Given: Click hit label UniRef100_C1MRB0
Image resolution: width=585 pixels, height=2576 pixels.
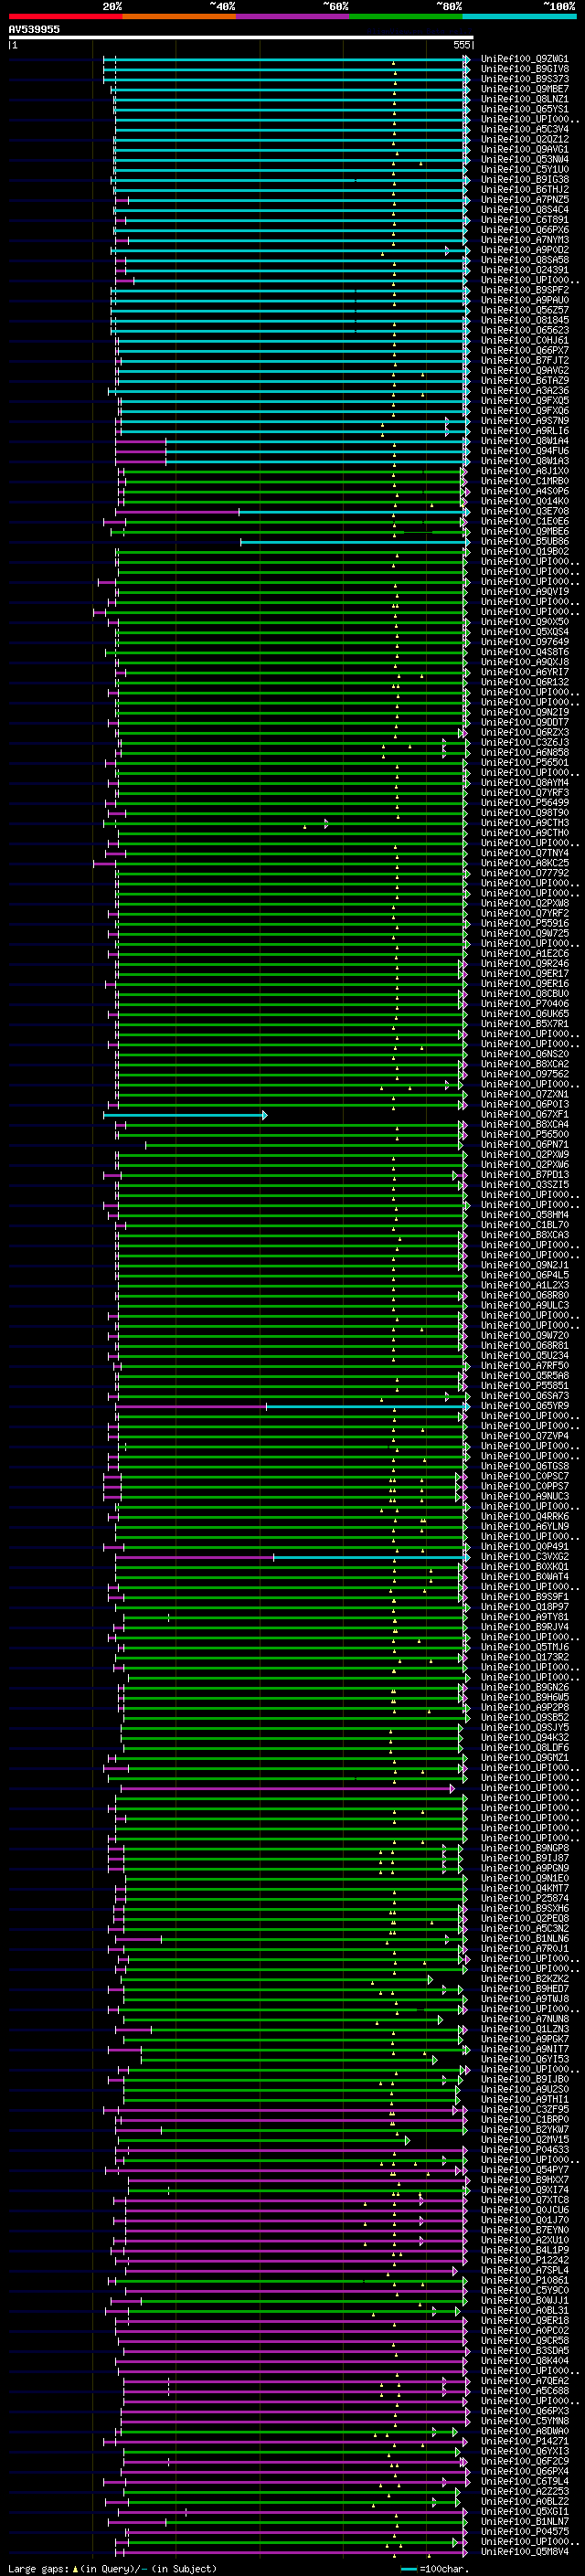Looking at the screenshot, I should coord(525,481).
